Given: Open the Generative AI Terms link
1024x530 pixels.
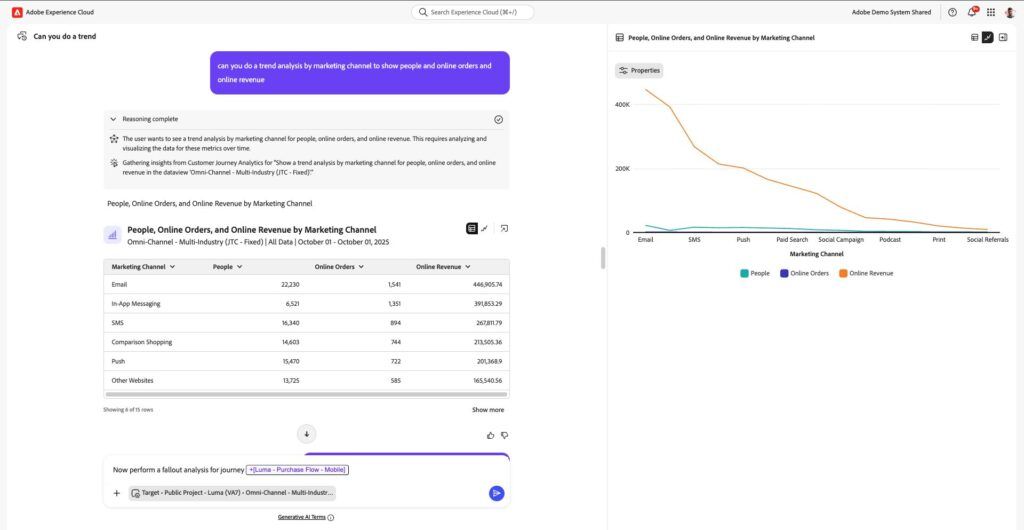Looking at the screenshot, I should pos(301,517).
